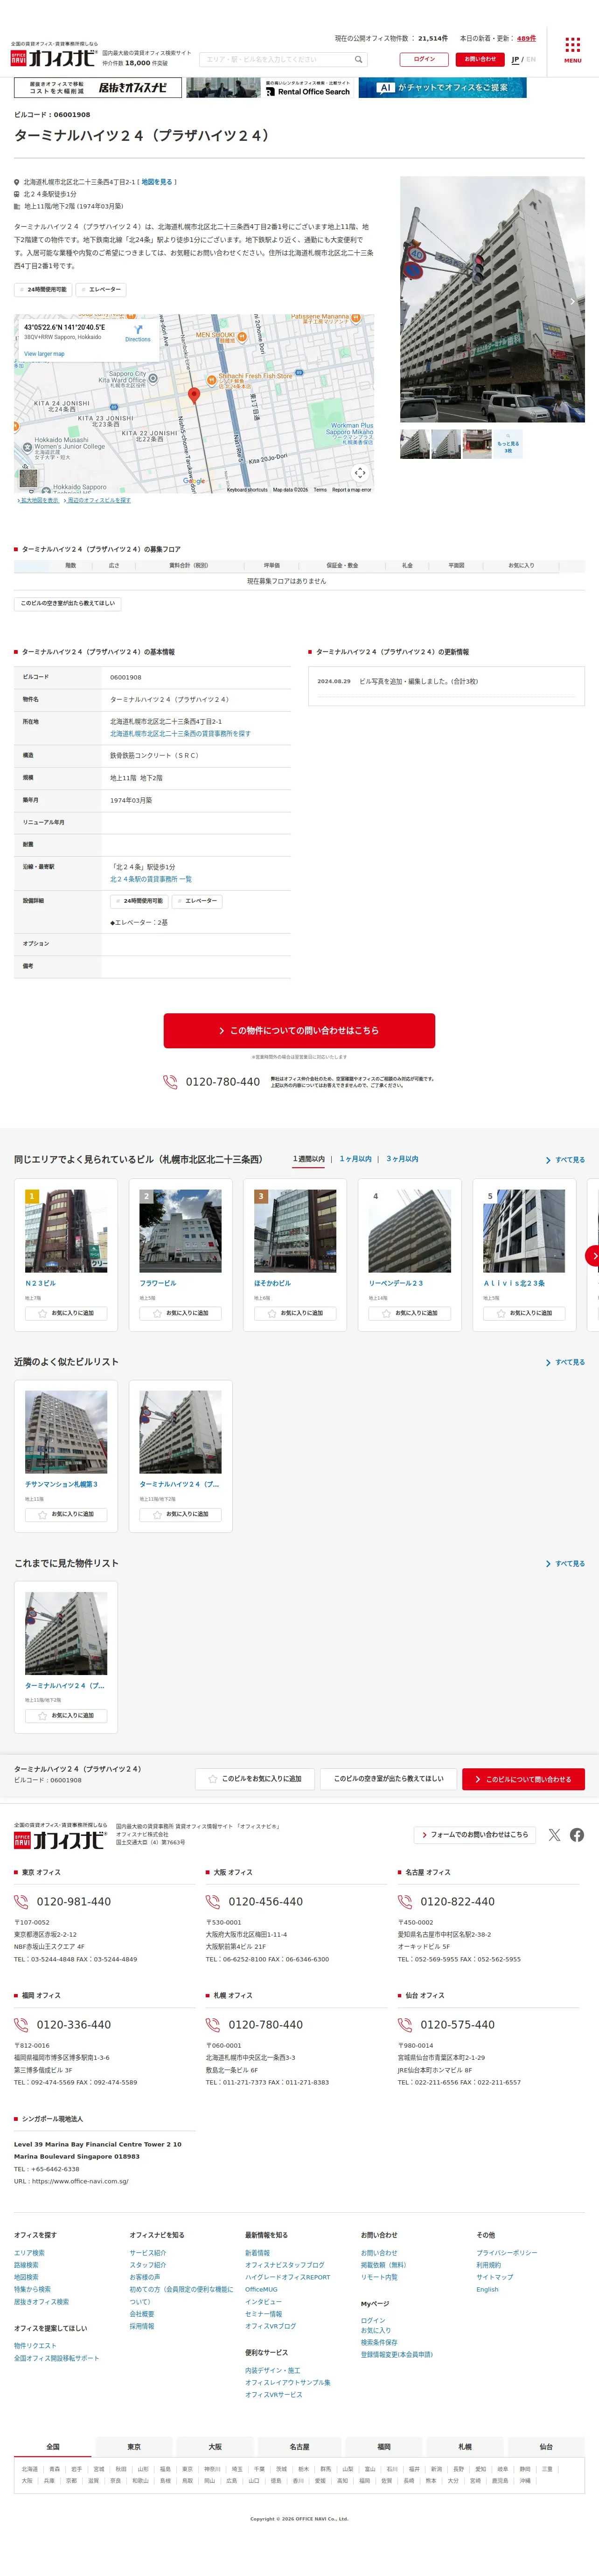Viewport: 599px width, 2576px height.
Task: Favorite Ａｌｉｖｉｓ北２３条 with its star button
Action: (x=524, y=1313)
